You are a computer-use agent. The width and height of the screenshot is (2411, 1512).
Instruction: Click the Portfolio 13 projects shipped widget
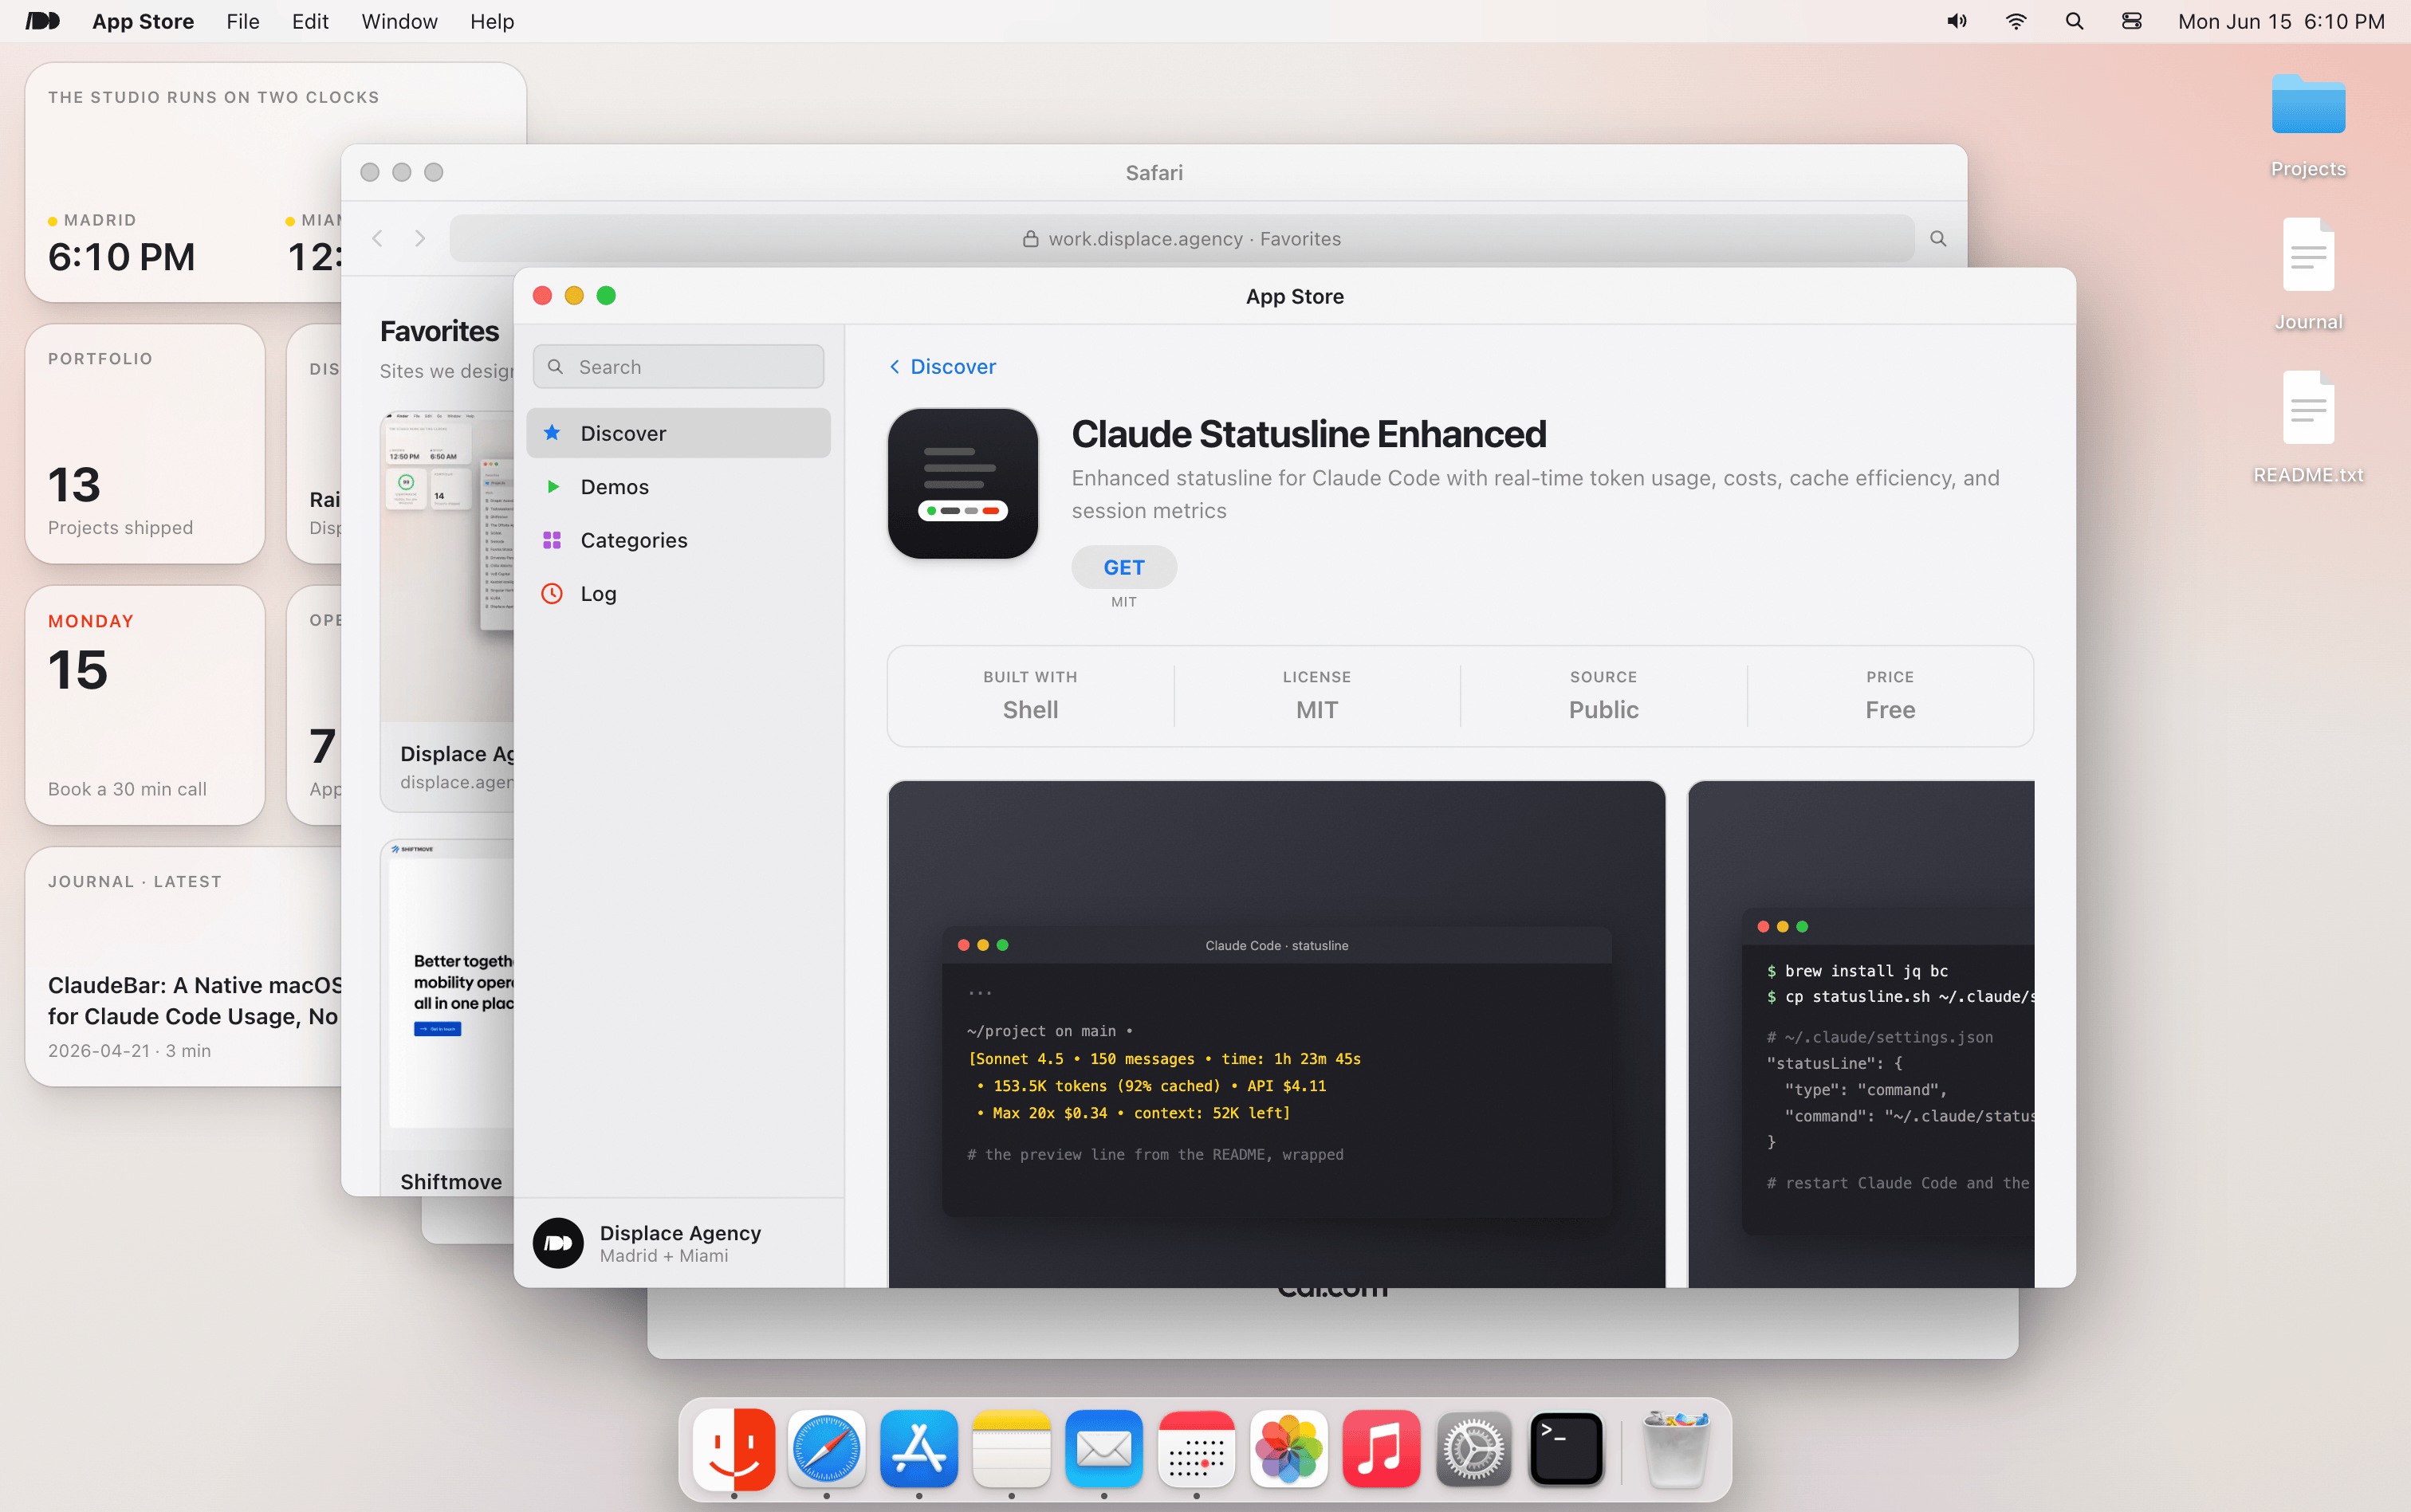point(145,443)
